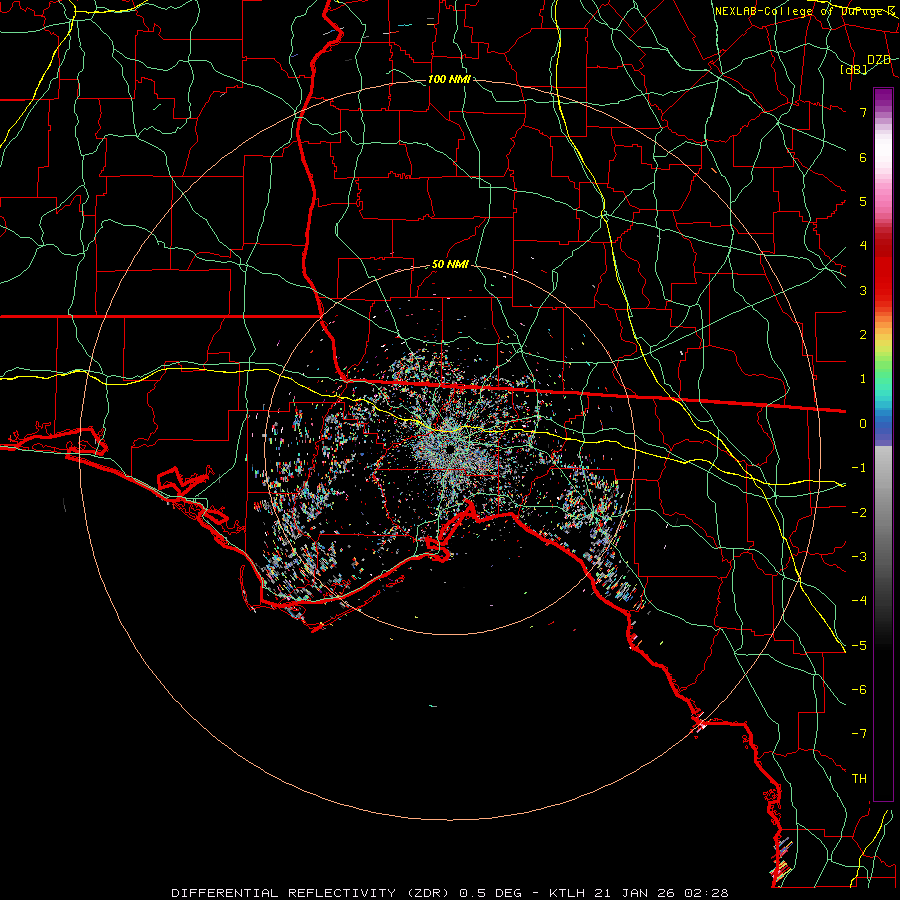Screen dimensions: 900x900
Task: Click the '50 NMI' range ring label
Action: [x=450, y=265]
